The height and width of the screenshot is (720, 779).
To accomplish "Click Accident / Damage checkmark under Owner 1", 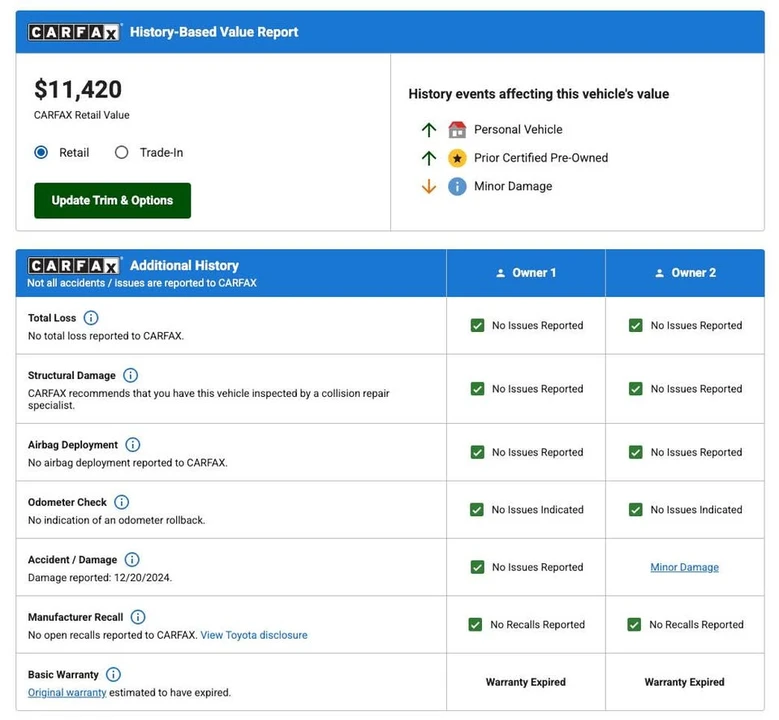I will tap(477, 567).
